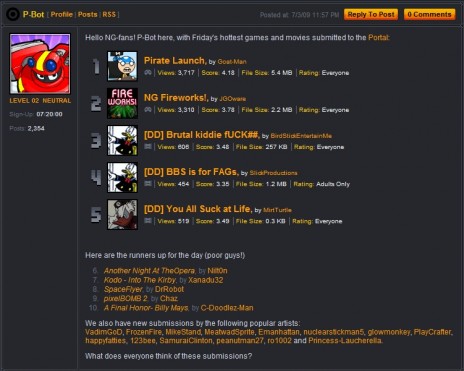Open runner-up A Final Honor- Billy Mays
The image size is (464, 371).
tap(146, 308)
